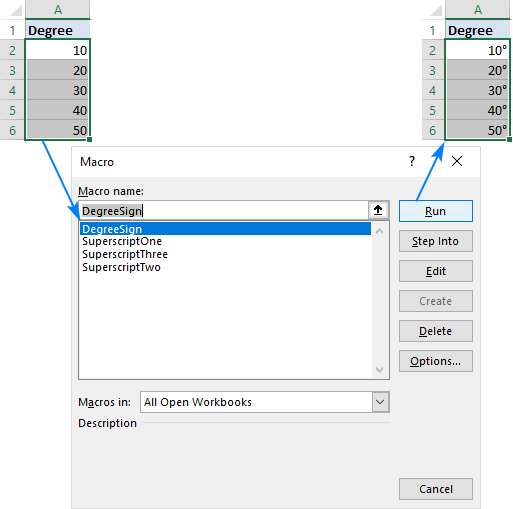513x509 pixels.
Task: Select the 30° cell in right sheet
Action: pyautogui.click(x=478, y=90)
